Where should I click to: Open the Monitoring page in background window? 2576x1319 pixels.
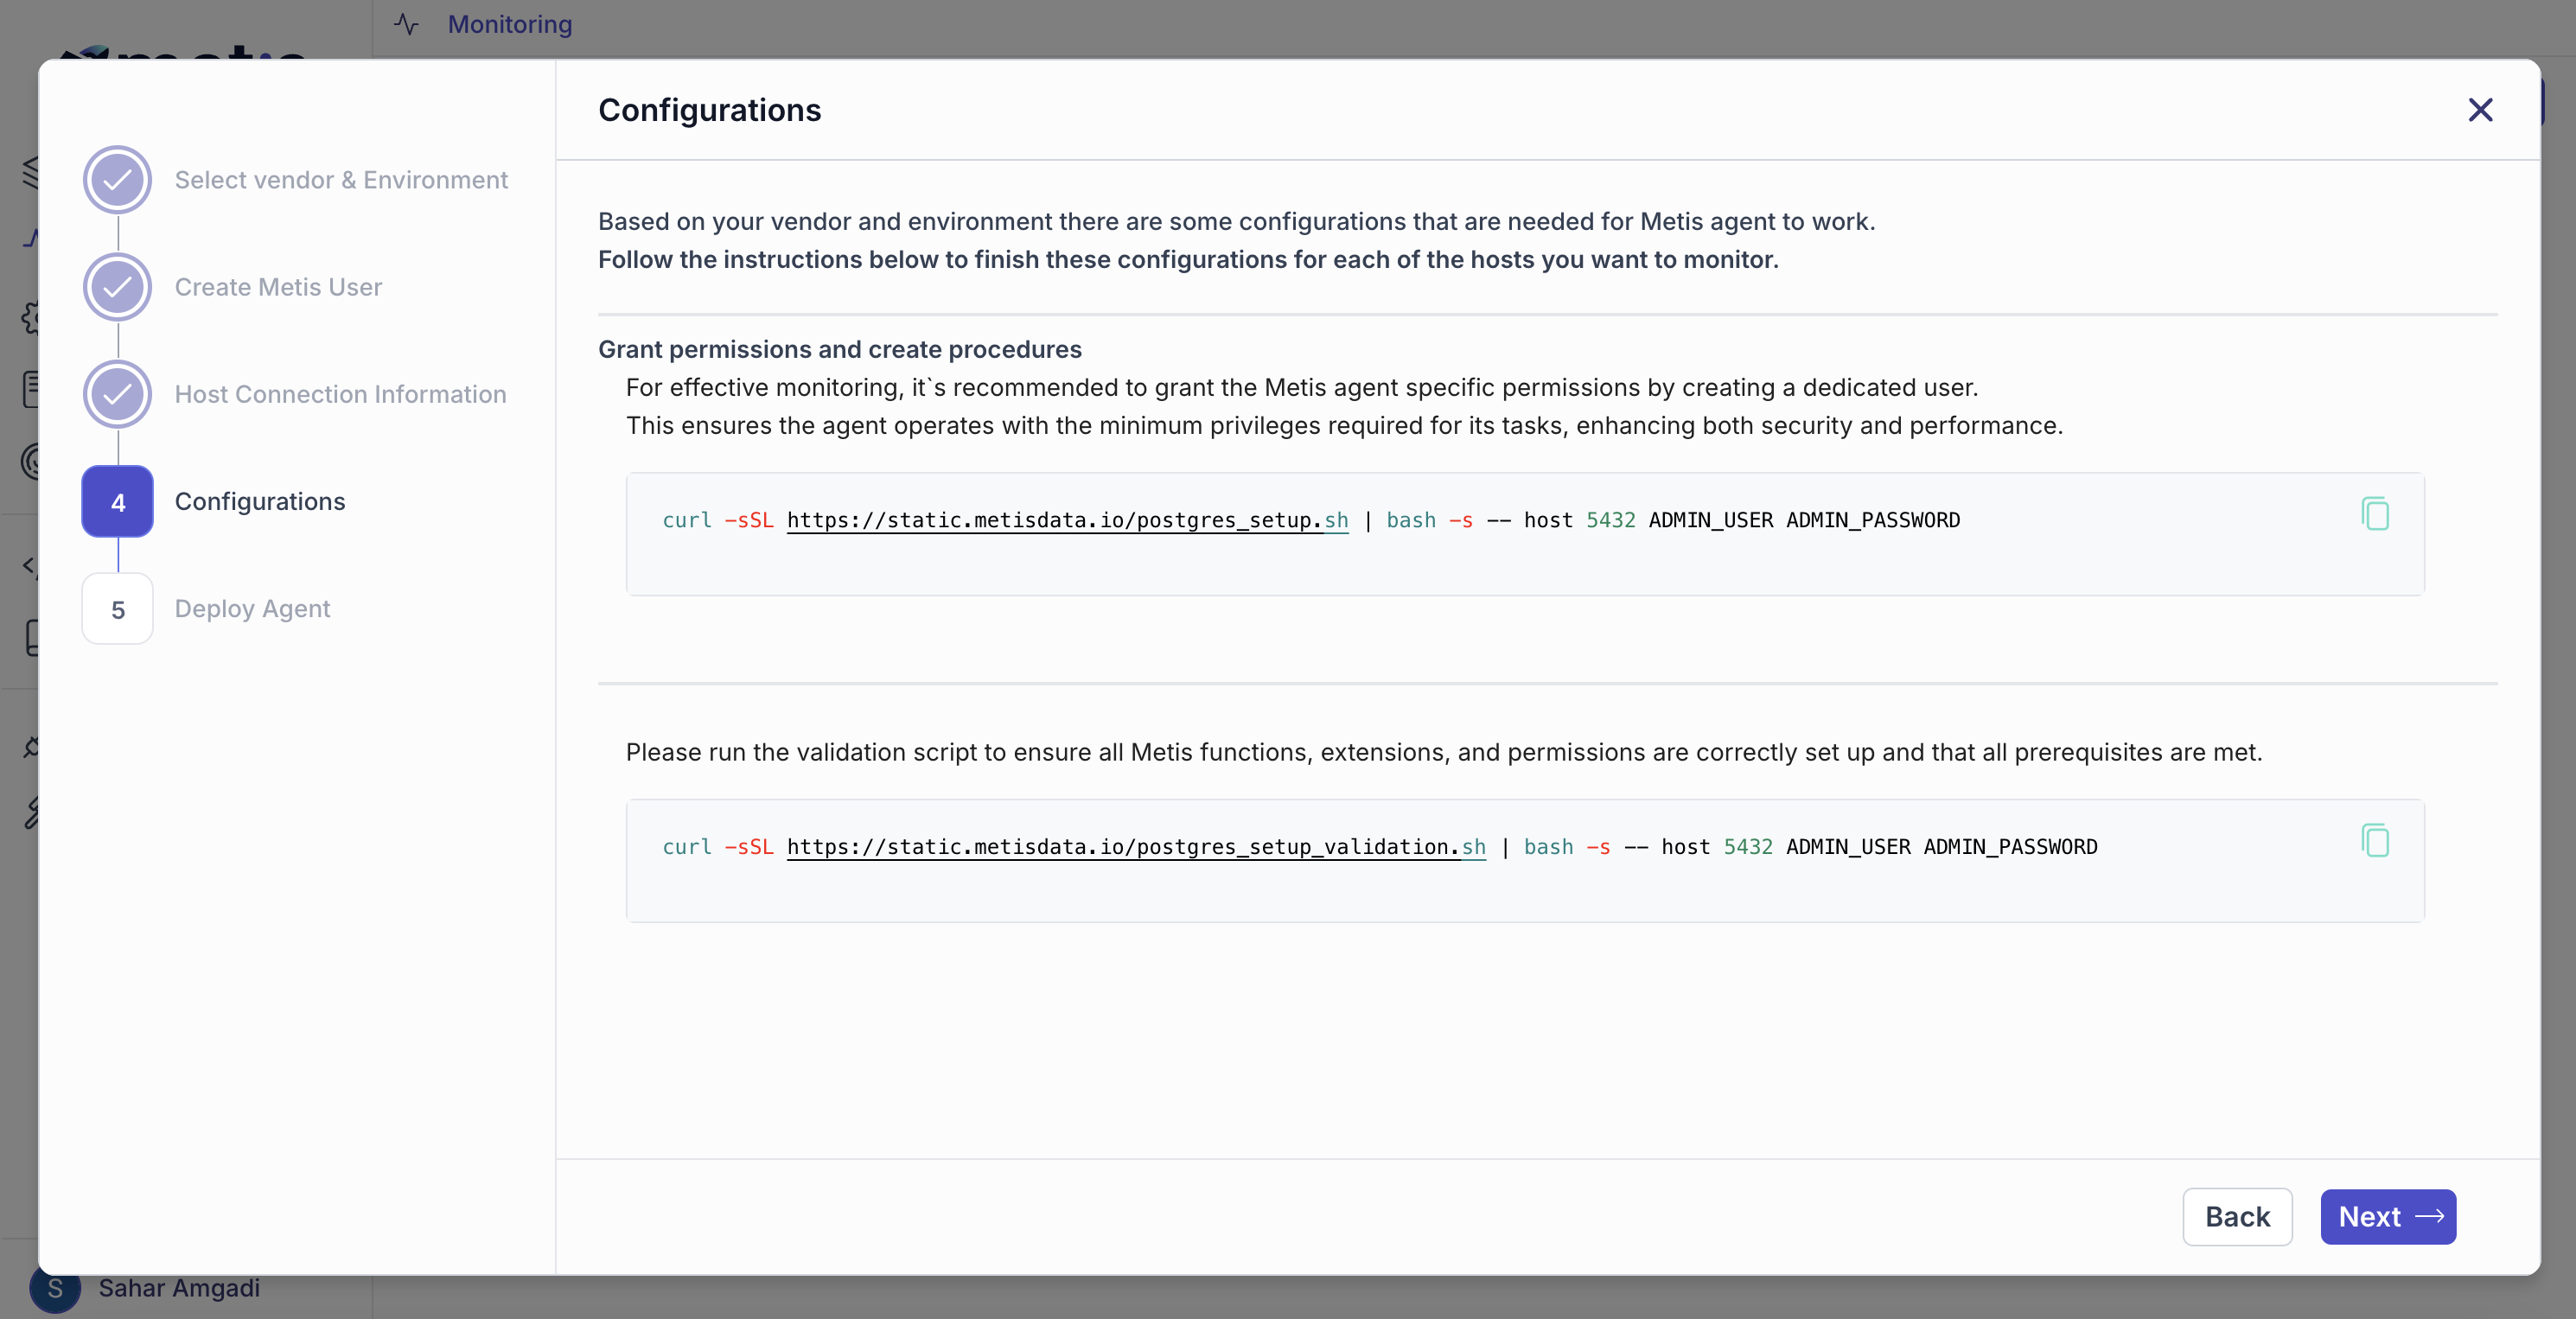(x=509, y=24)
